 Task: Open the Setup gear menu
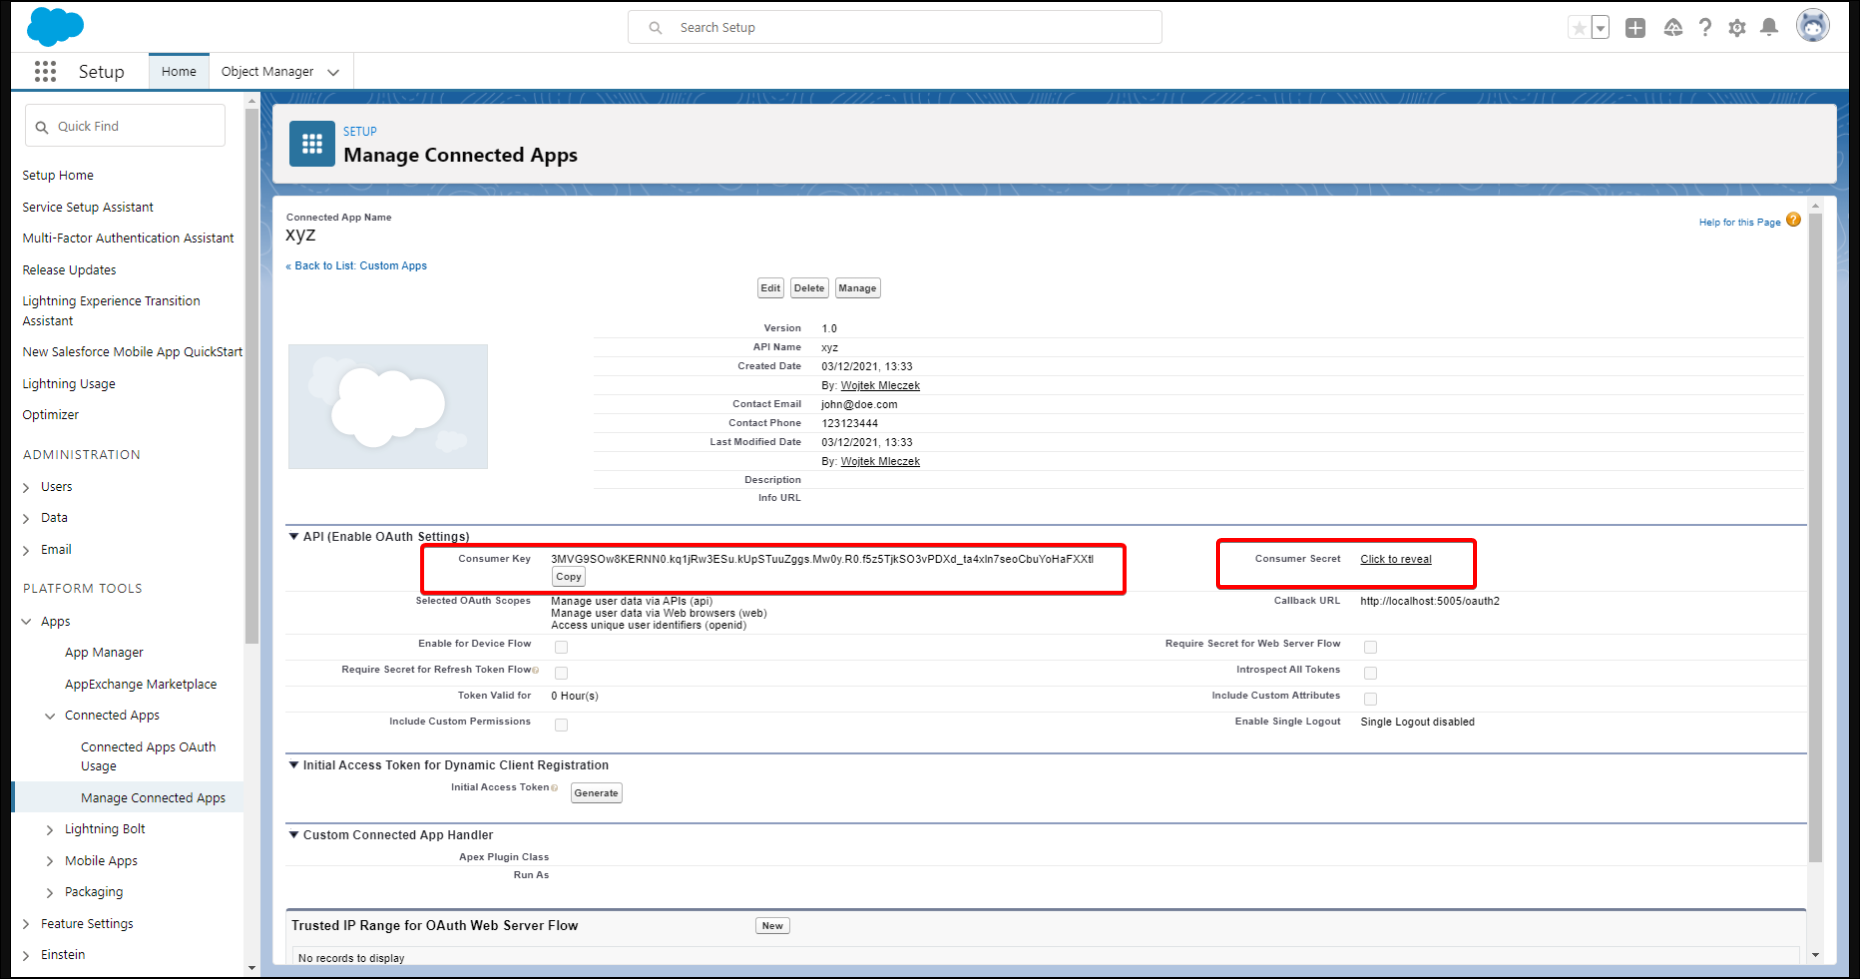click(x=1737, y=28)
